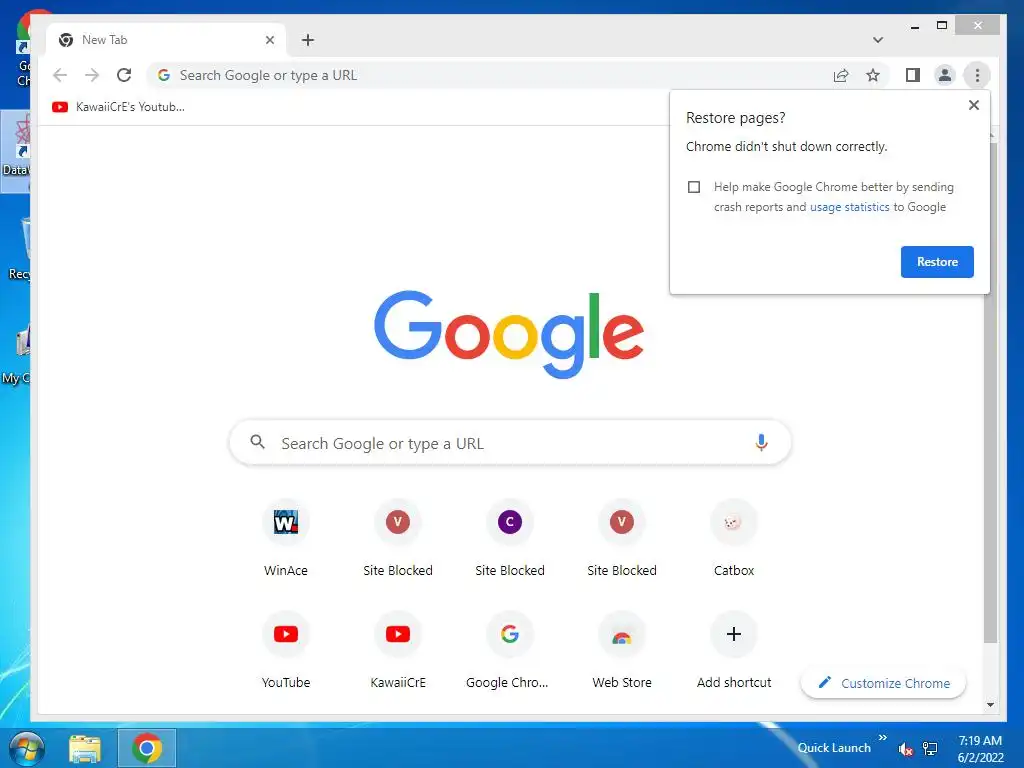Open Chrome's three-dot menu
This screenshot has width=1024, height=768.
point(977,75)
